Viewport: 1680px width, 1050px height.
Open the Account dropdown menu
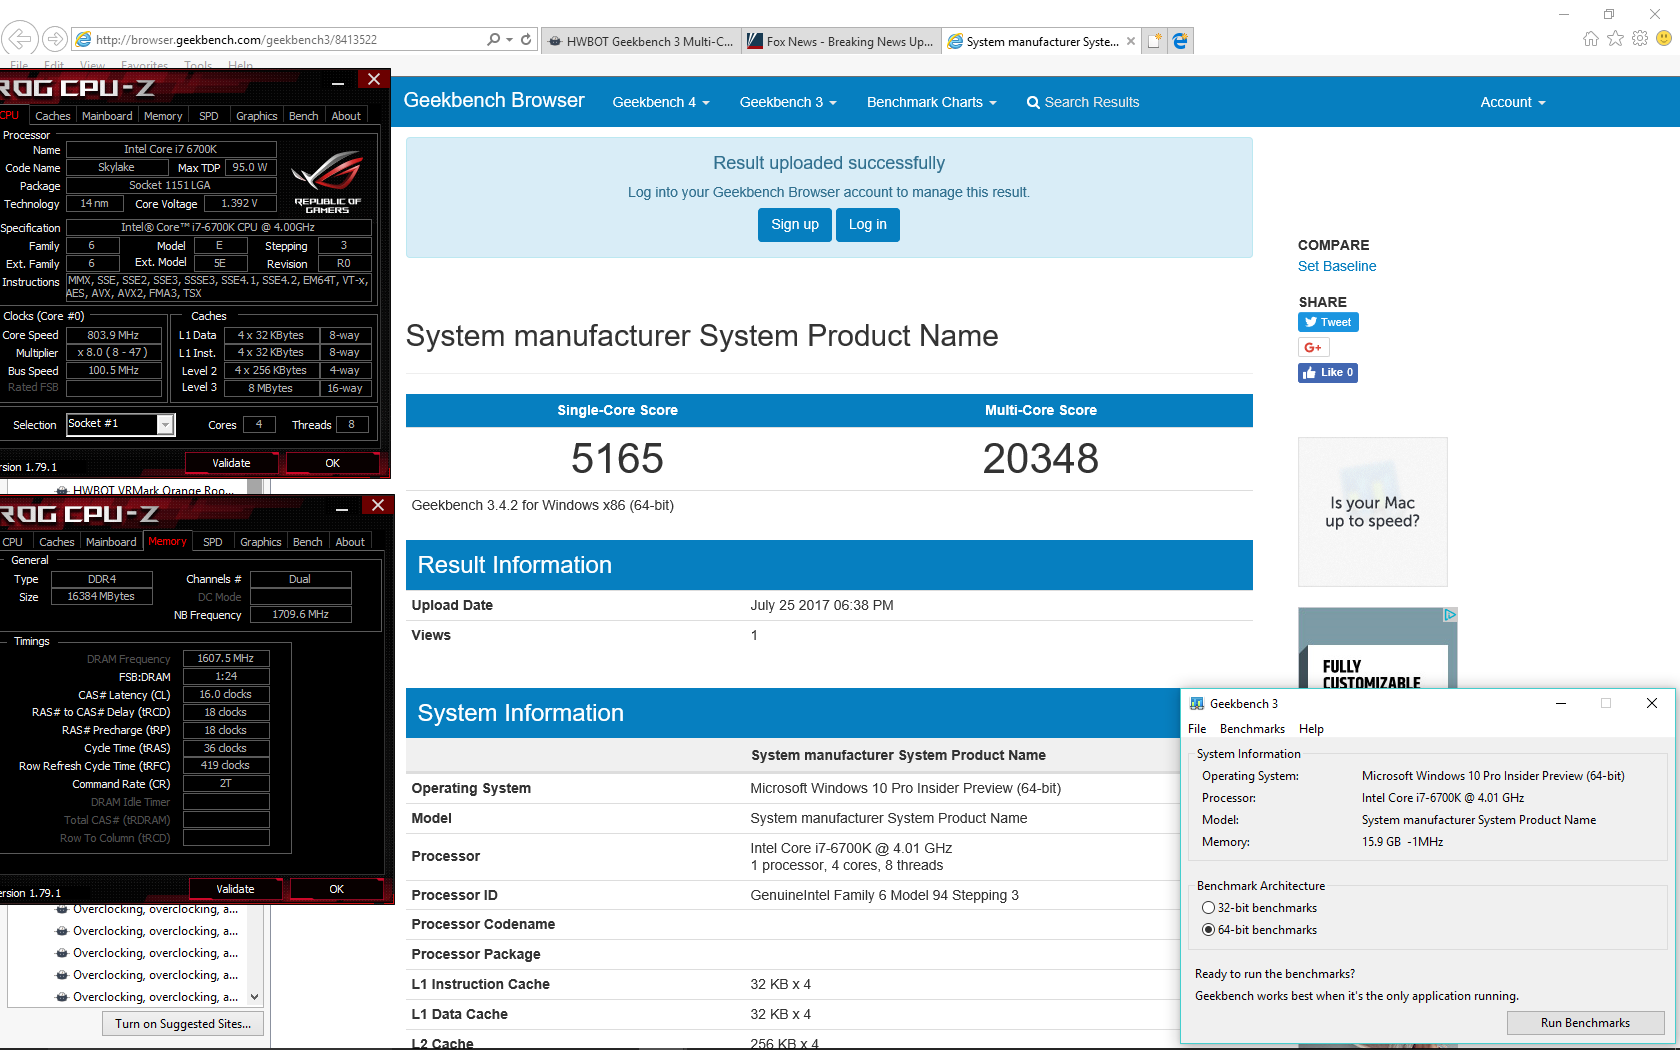coord(1513,102)
